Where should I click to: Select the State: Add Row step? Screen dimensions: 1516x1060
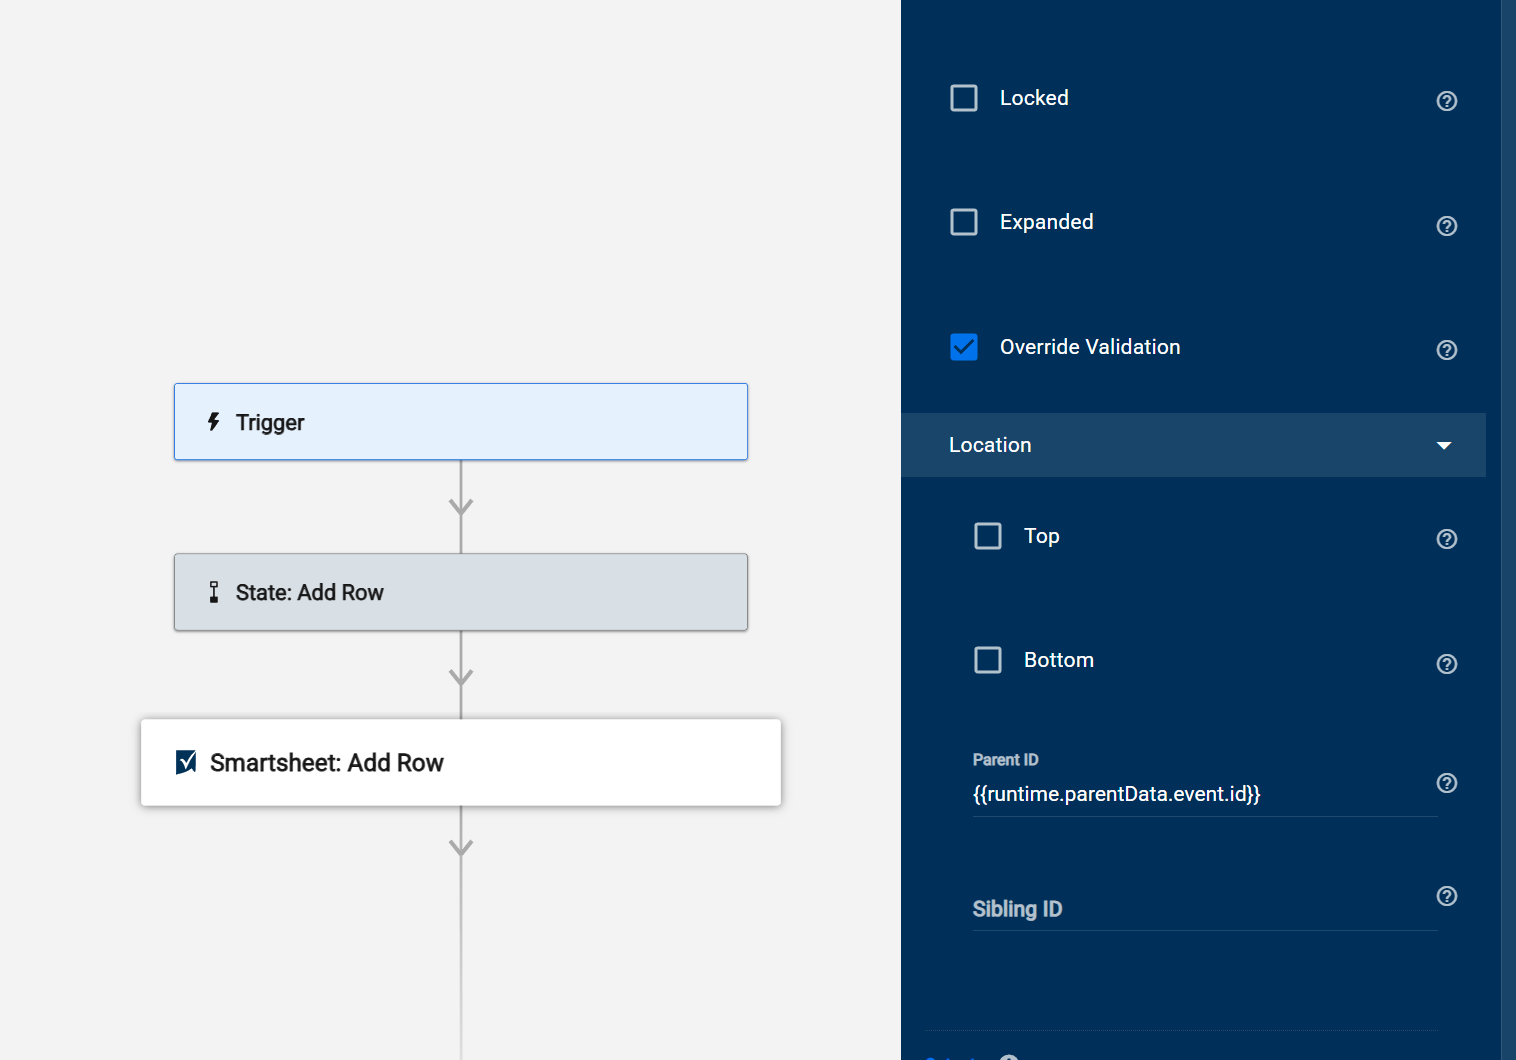click(x=461, y=592)
